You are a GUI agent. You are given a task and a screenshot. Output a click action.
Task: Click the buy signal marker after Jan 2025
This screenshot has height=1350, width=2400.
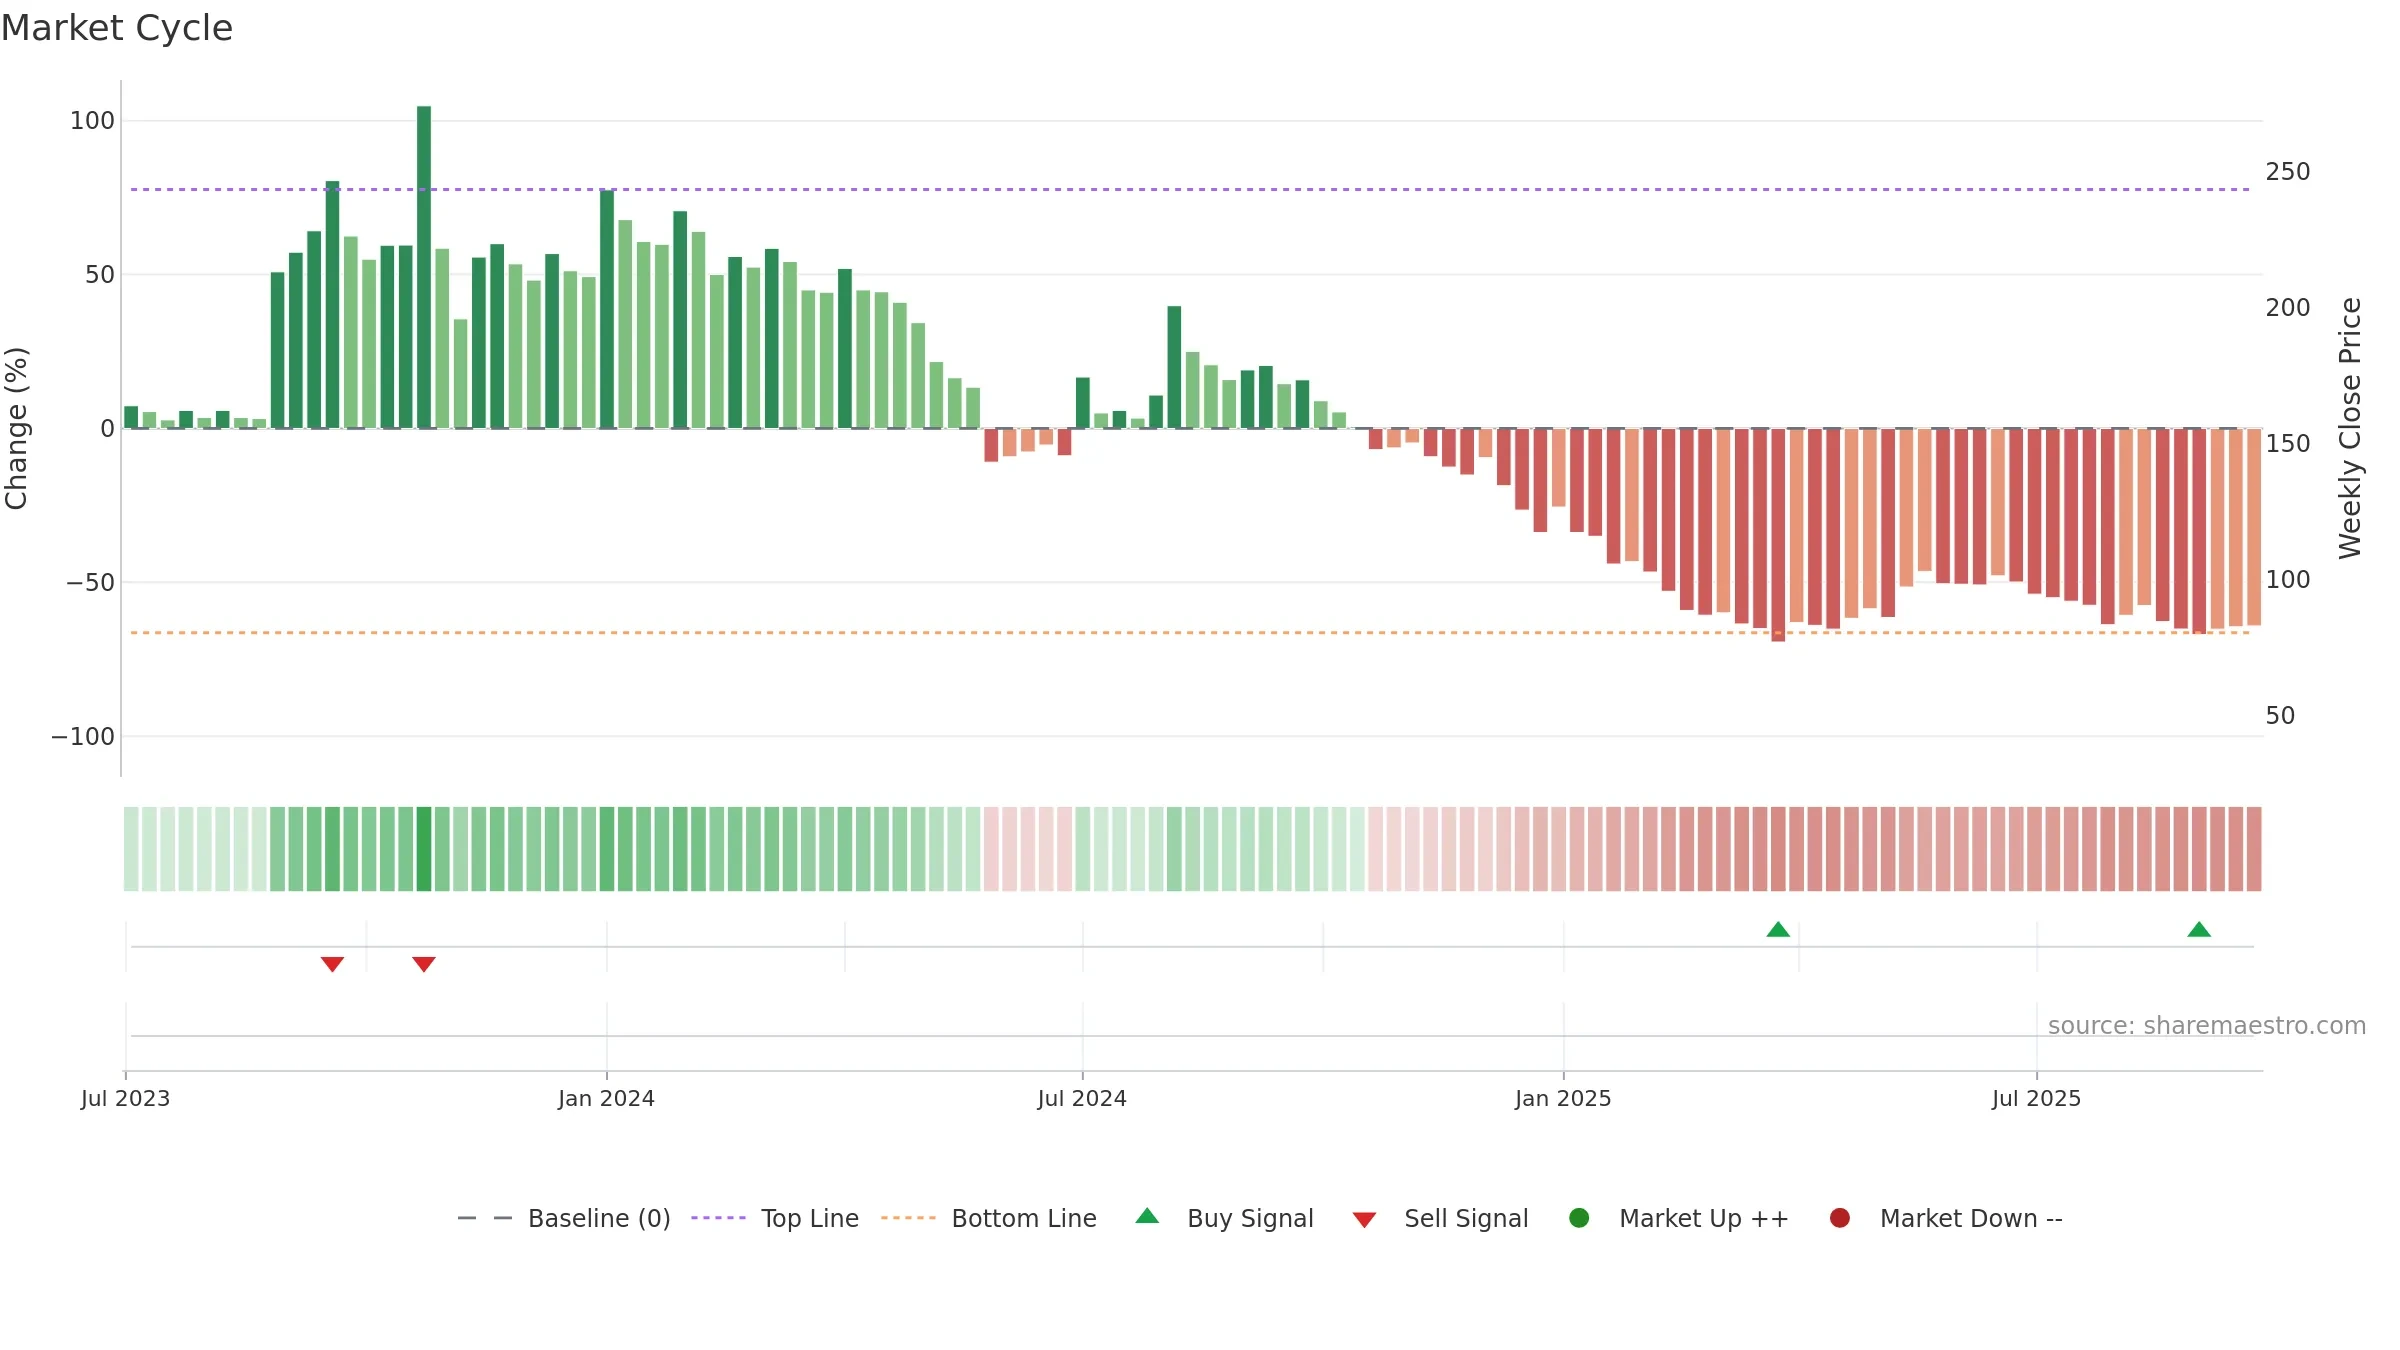click(1778, 929)
